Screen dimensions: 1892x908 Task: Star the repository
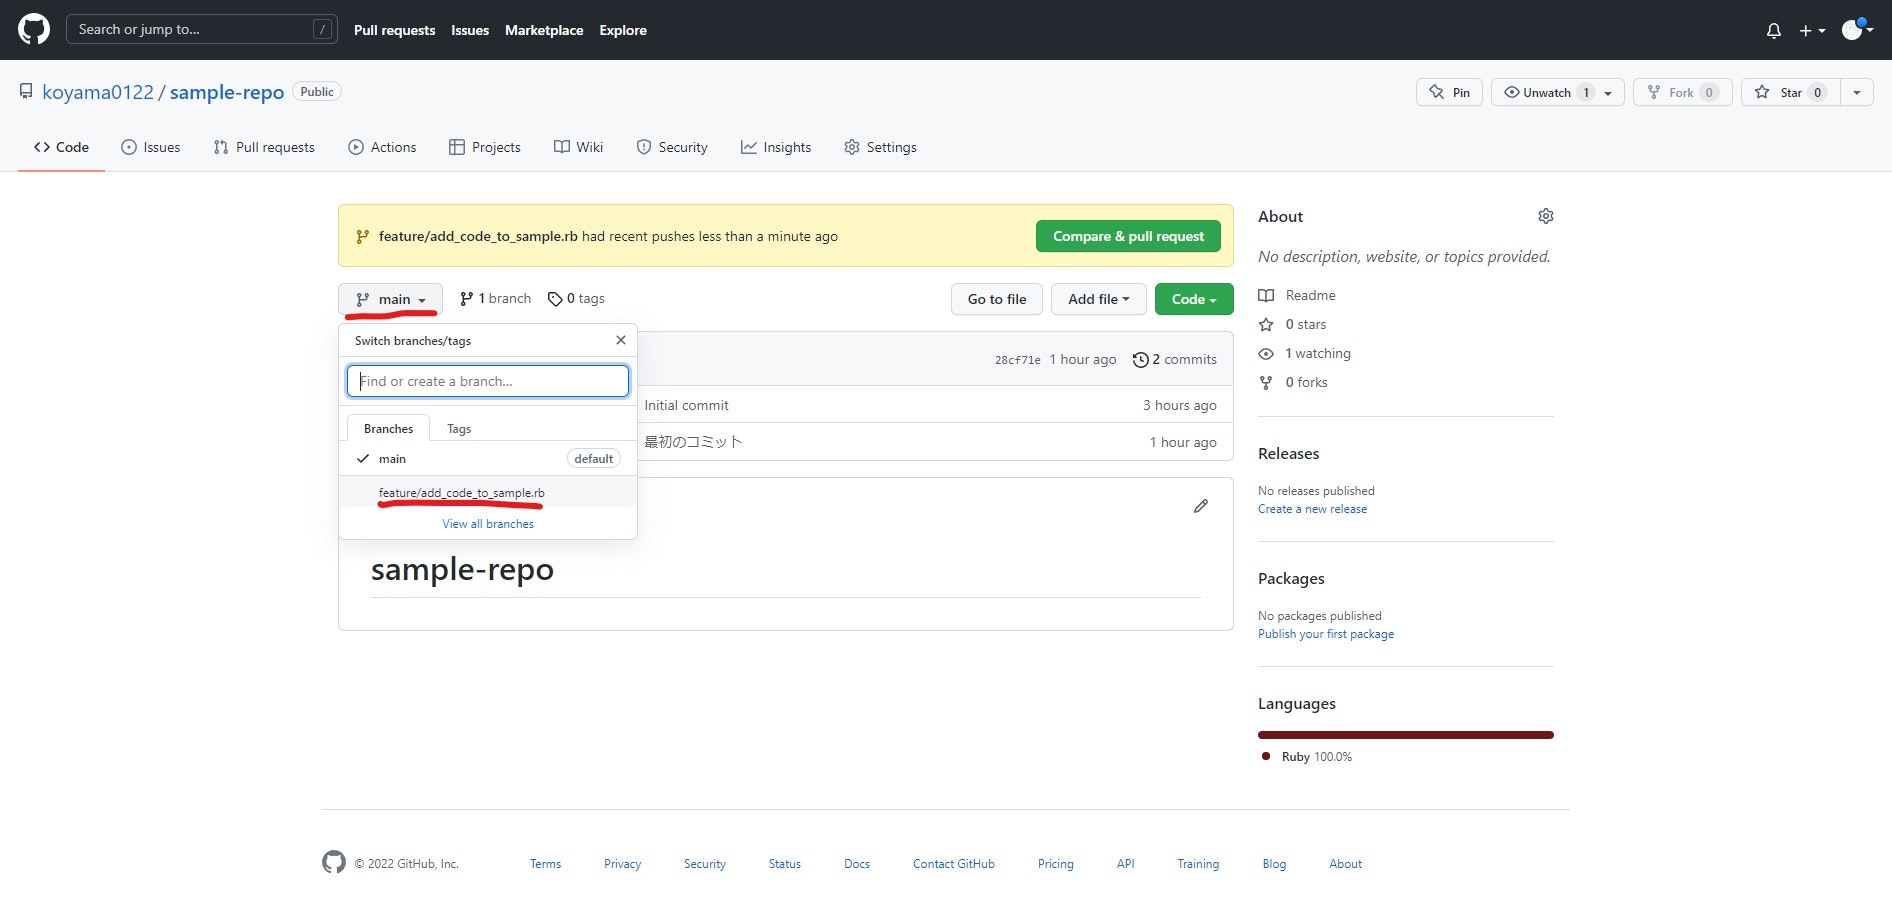click(1791, 92)
